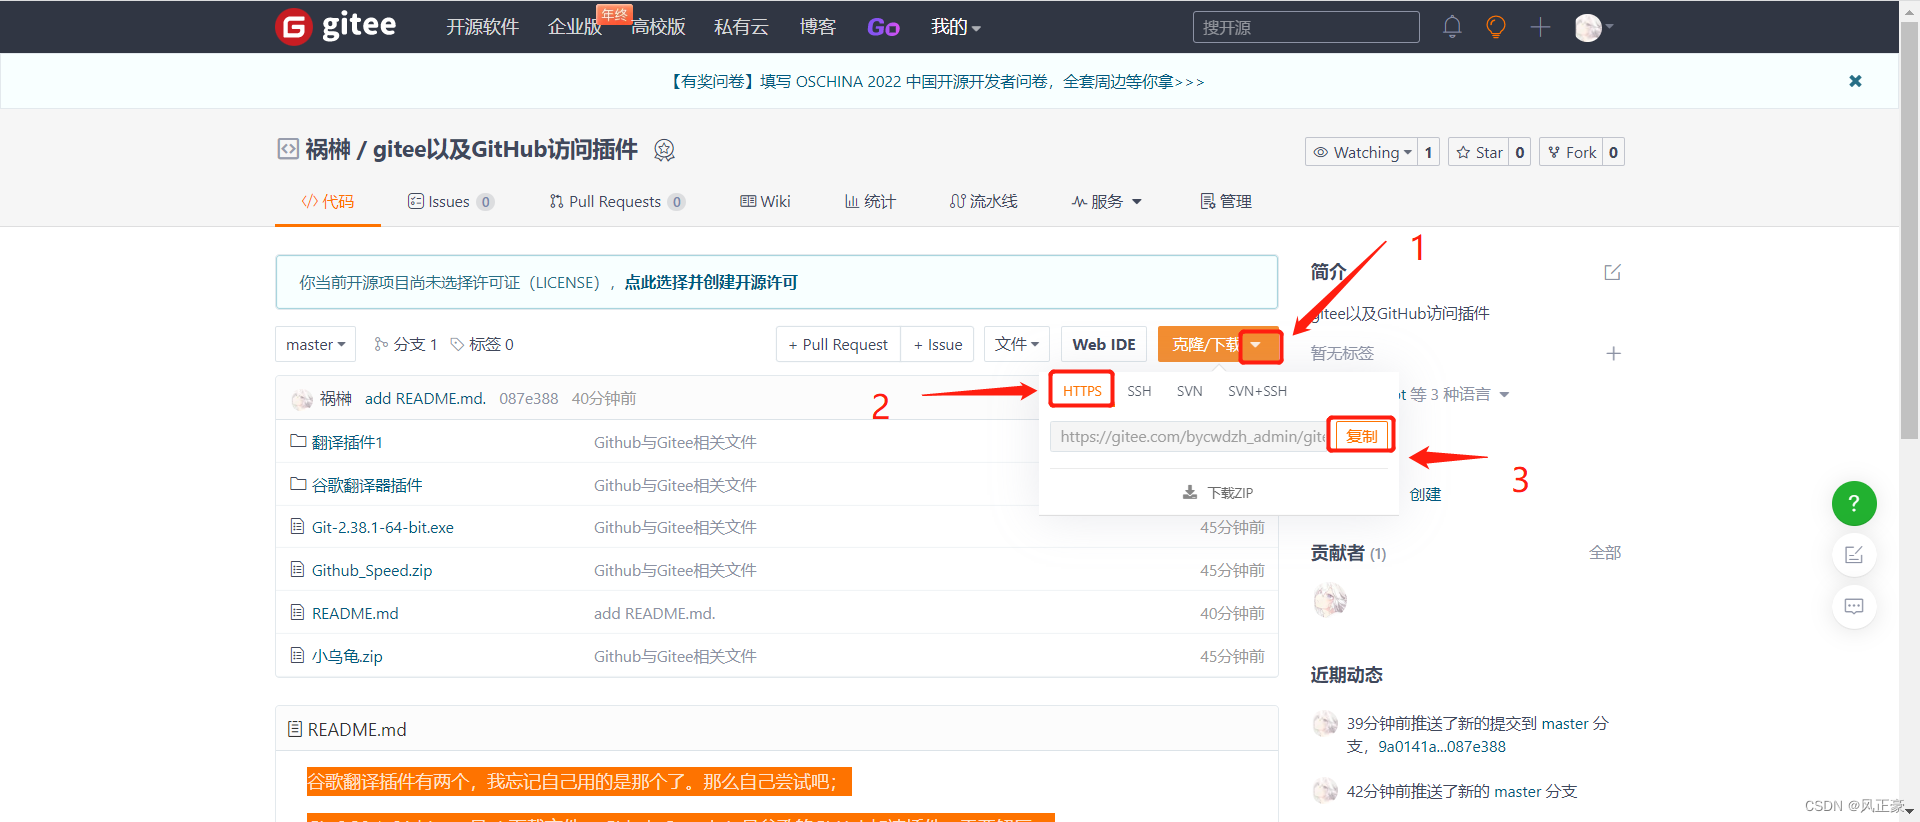
Task: Click the survey announcement link text
Action: [x=936, y=81]
